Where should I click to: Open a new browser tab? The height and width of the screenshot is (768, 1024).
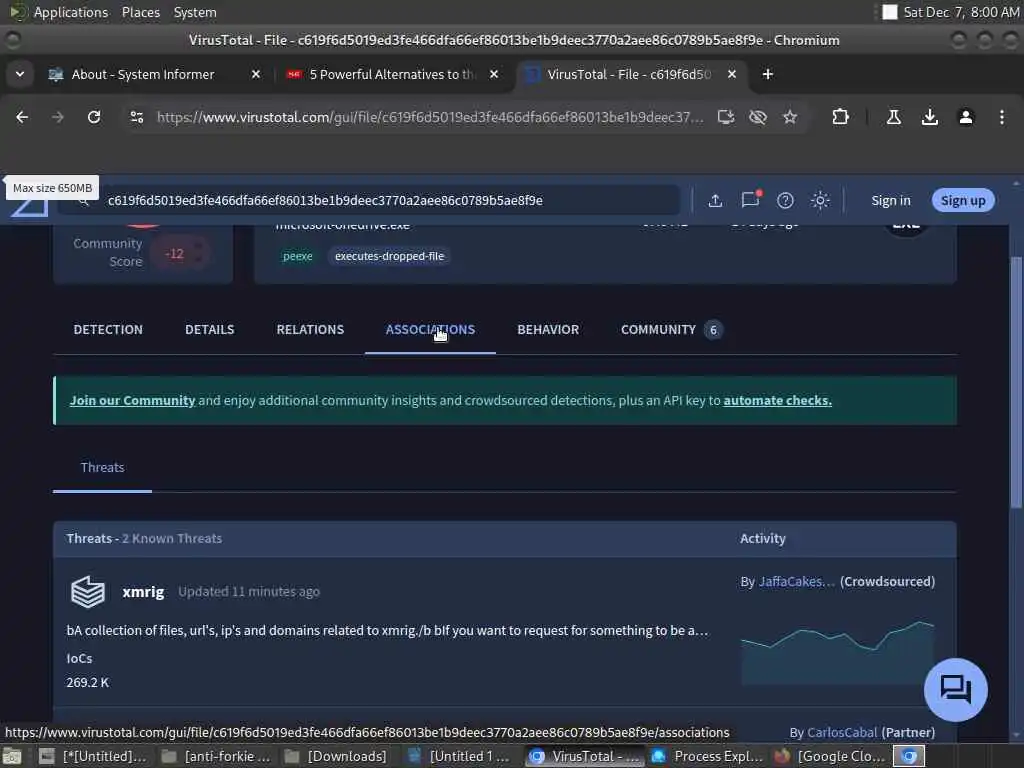point(768,74)
